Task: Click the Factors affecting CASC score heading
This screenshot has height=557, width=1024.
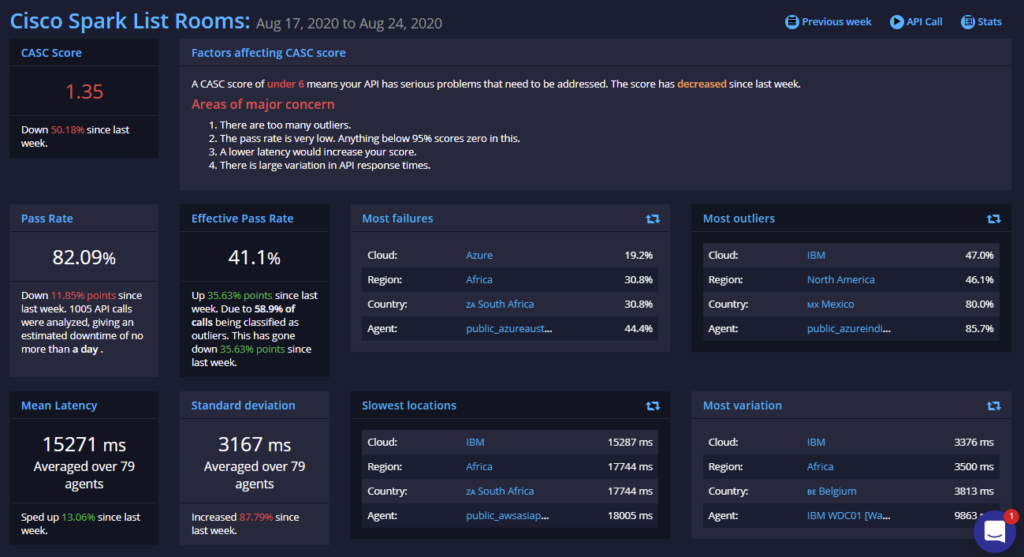Action: tap(268, 53)
